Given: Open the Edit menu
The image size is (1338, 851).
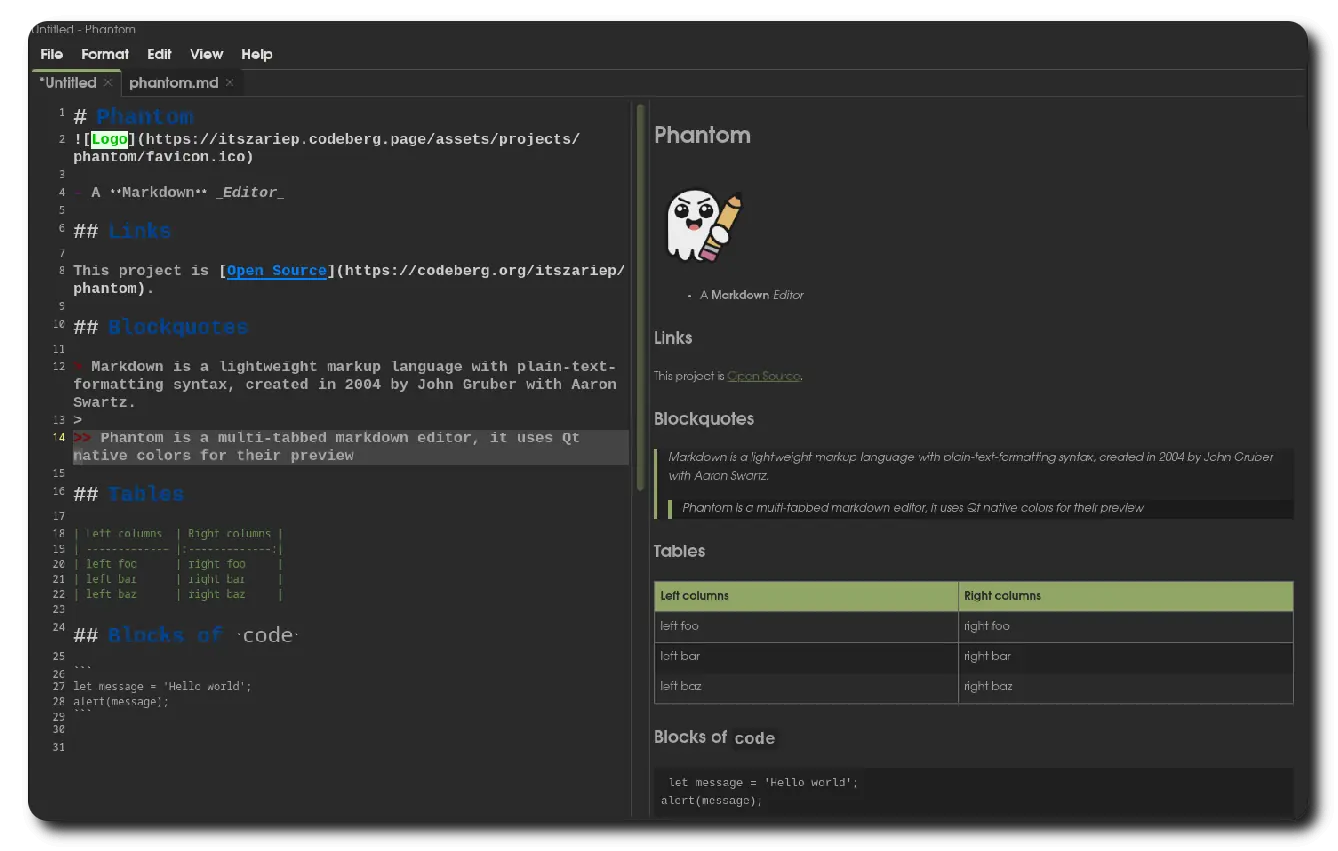Looking at the screenshot, I should 159,54.
